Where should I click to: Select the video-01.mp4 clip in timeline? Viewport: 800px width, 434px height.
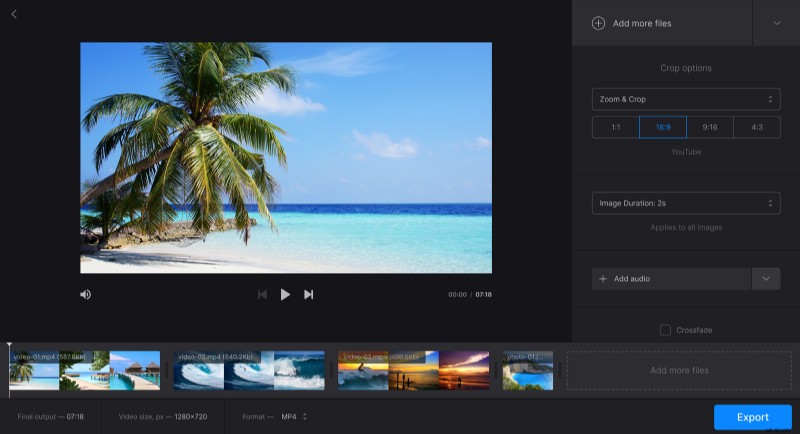(85, 370)
